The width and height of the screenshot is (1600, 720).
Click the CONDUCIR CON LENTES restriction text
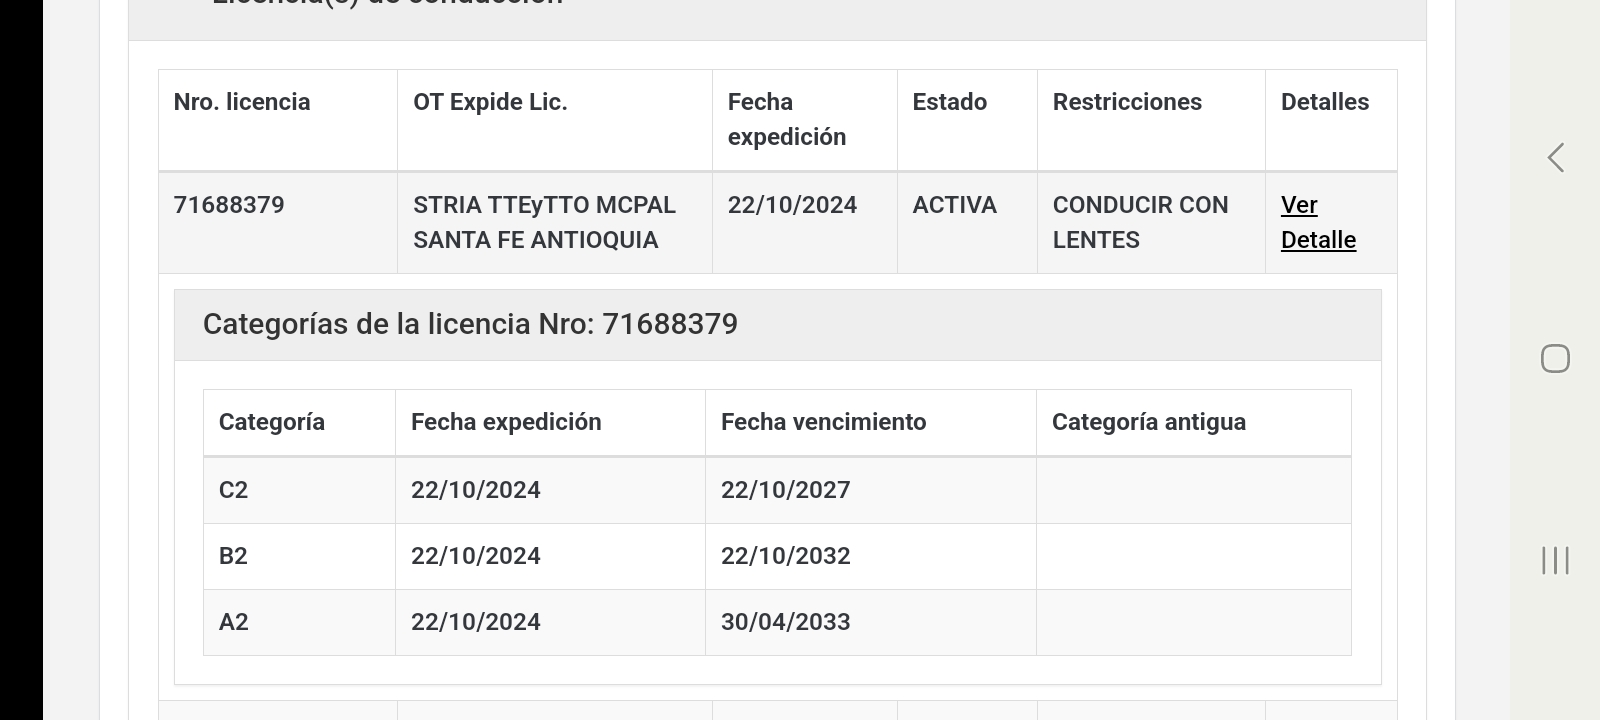pos(1140,222)
